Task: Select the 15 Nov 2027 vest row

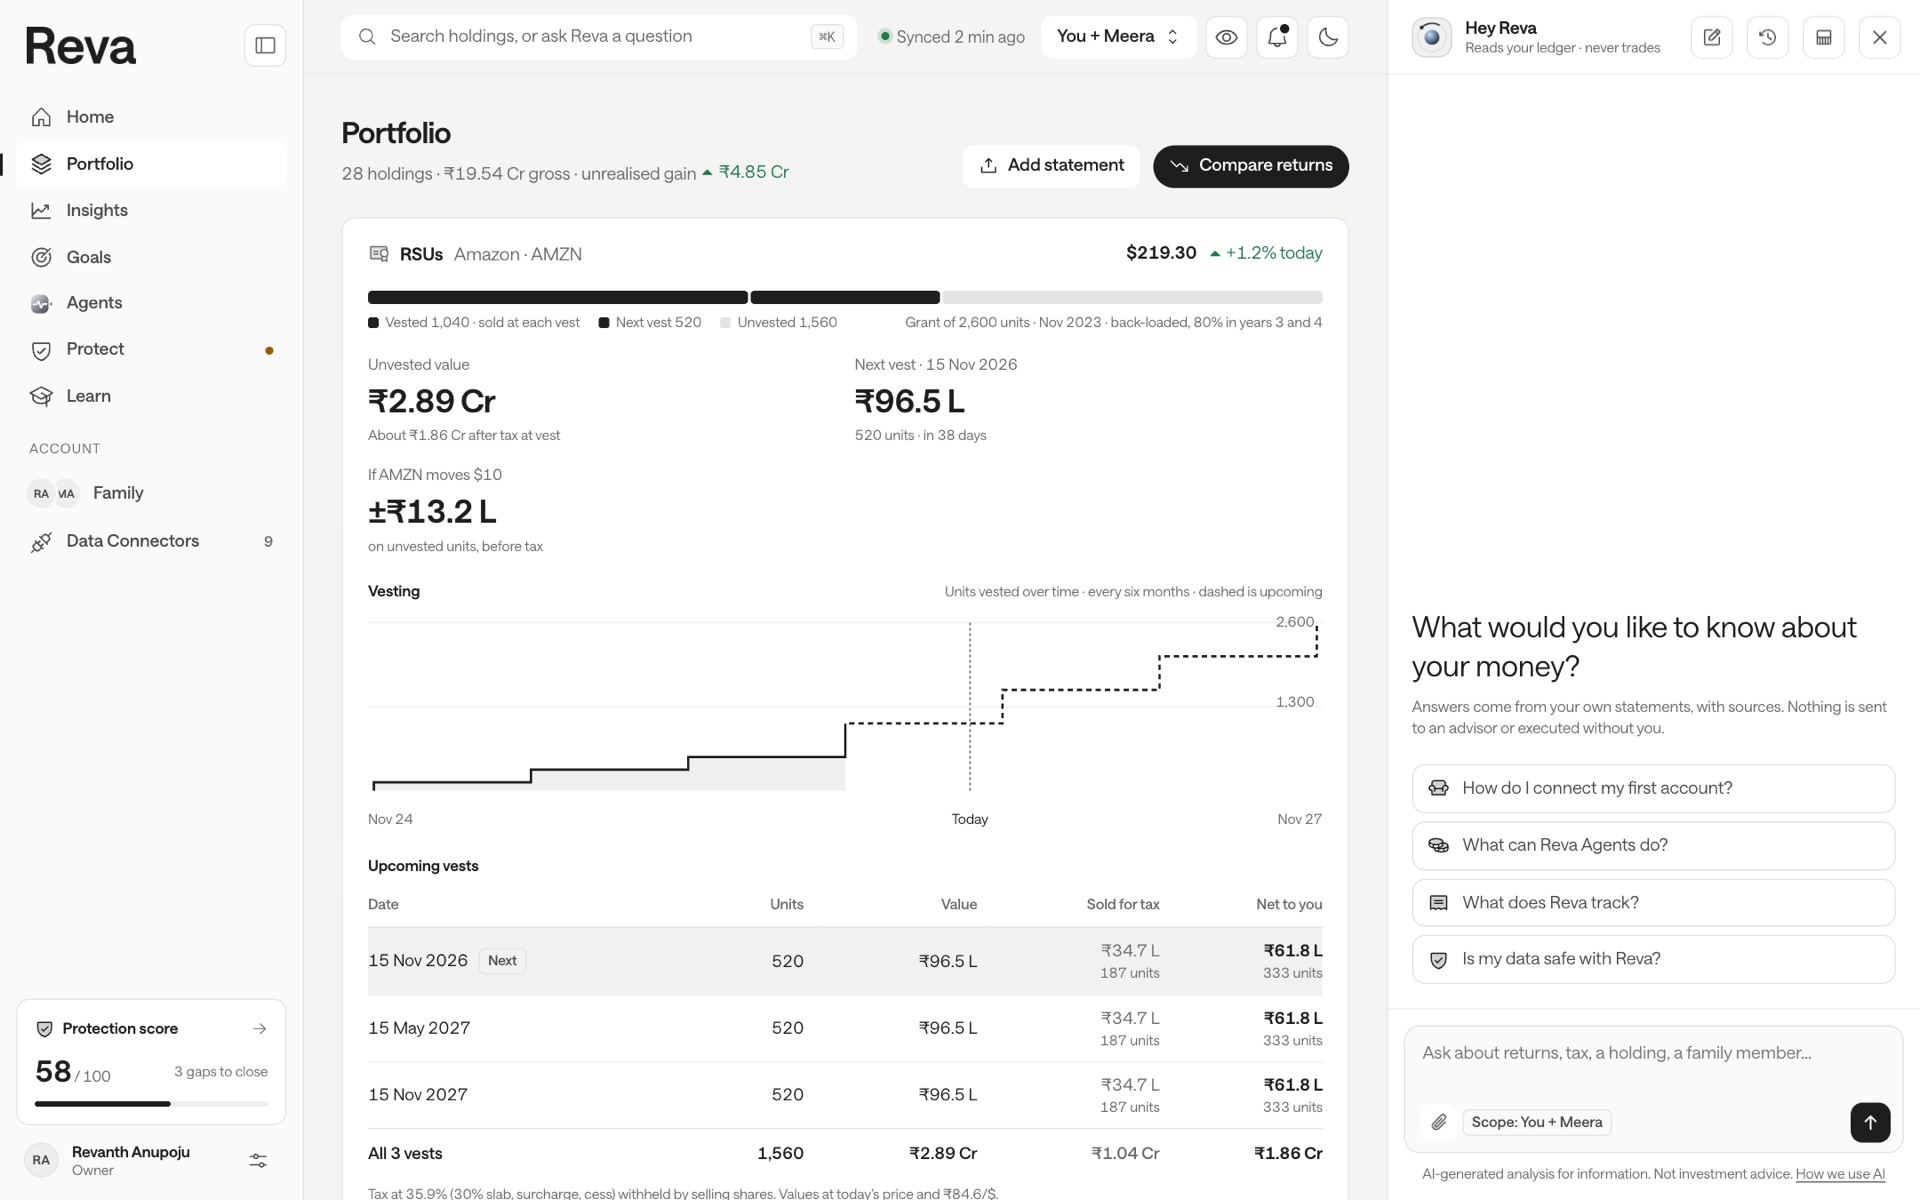Action: click(x=845, y=1095)
